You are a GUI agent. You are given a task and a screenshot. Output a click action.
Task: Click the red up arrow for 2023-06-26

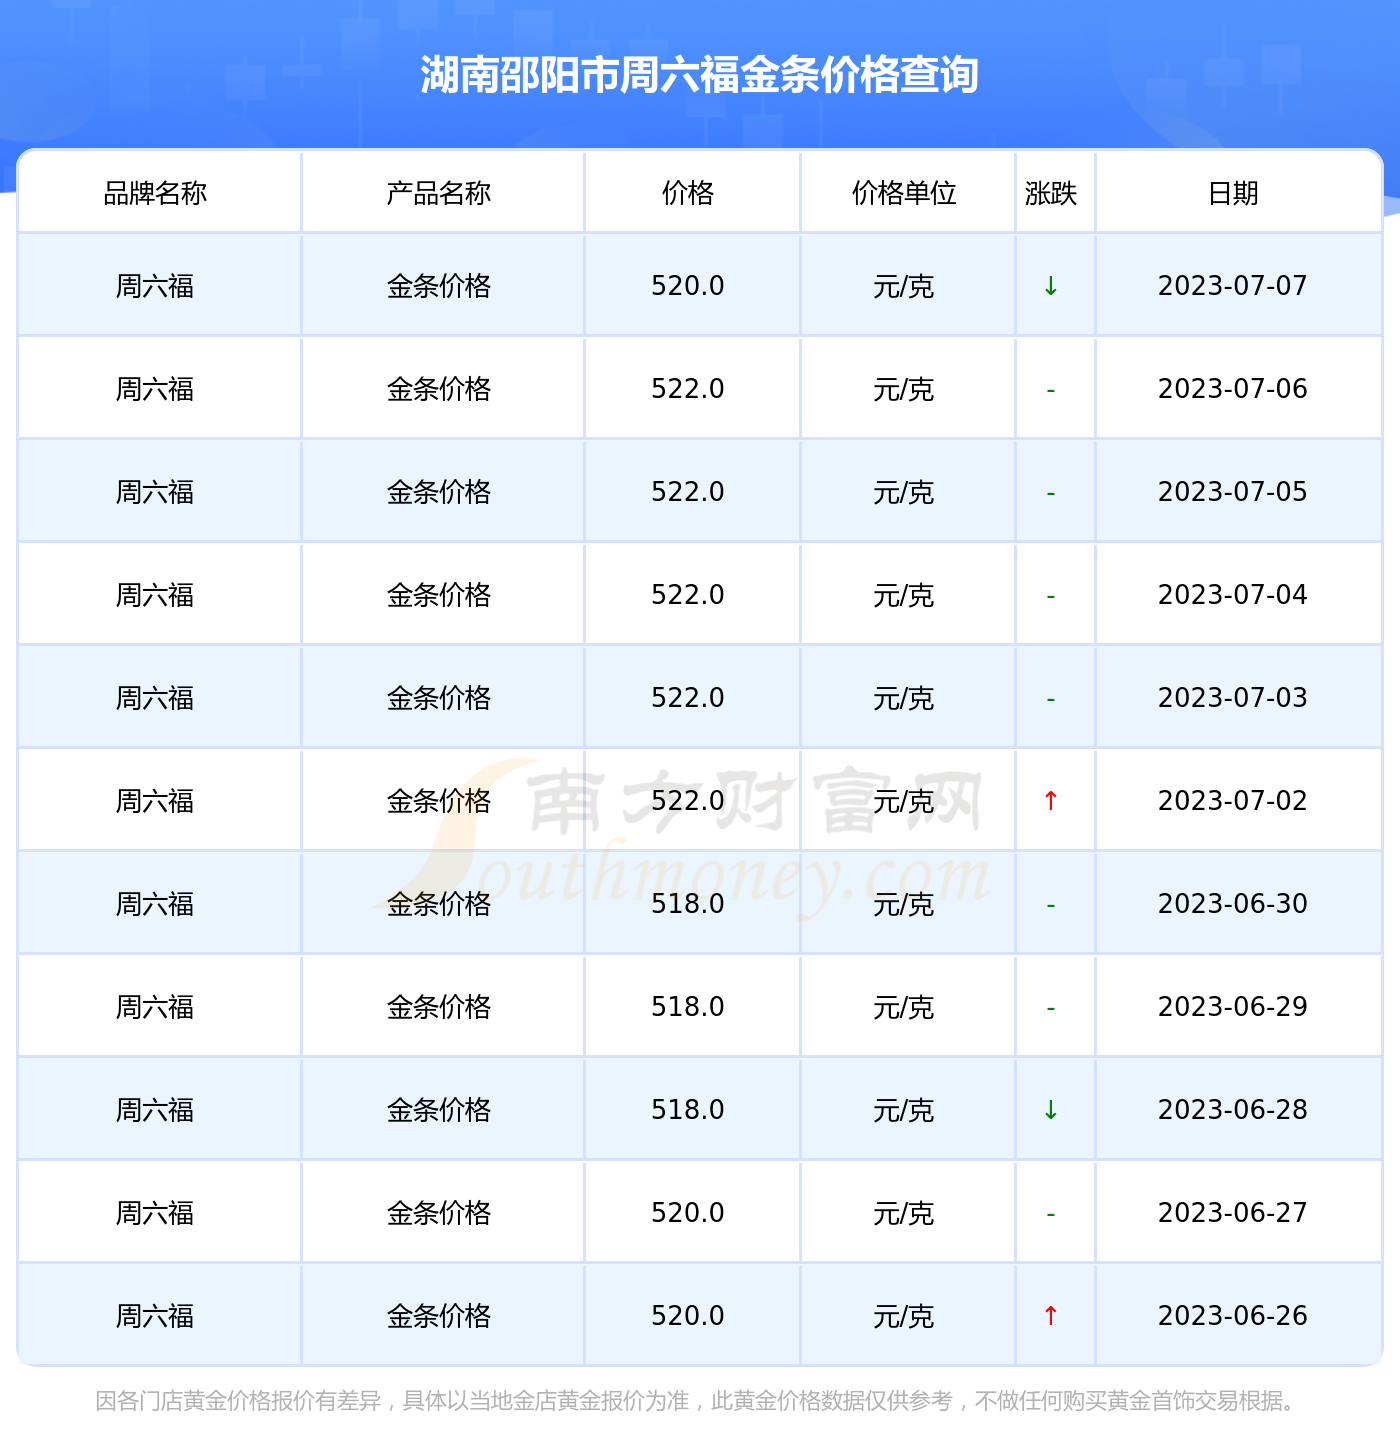(x=1051, y=1316)
